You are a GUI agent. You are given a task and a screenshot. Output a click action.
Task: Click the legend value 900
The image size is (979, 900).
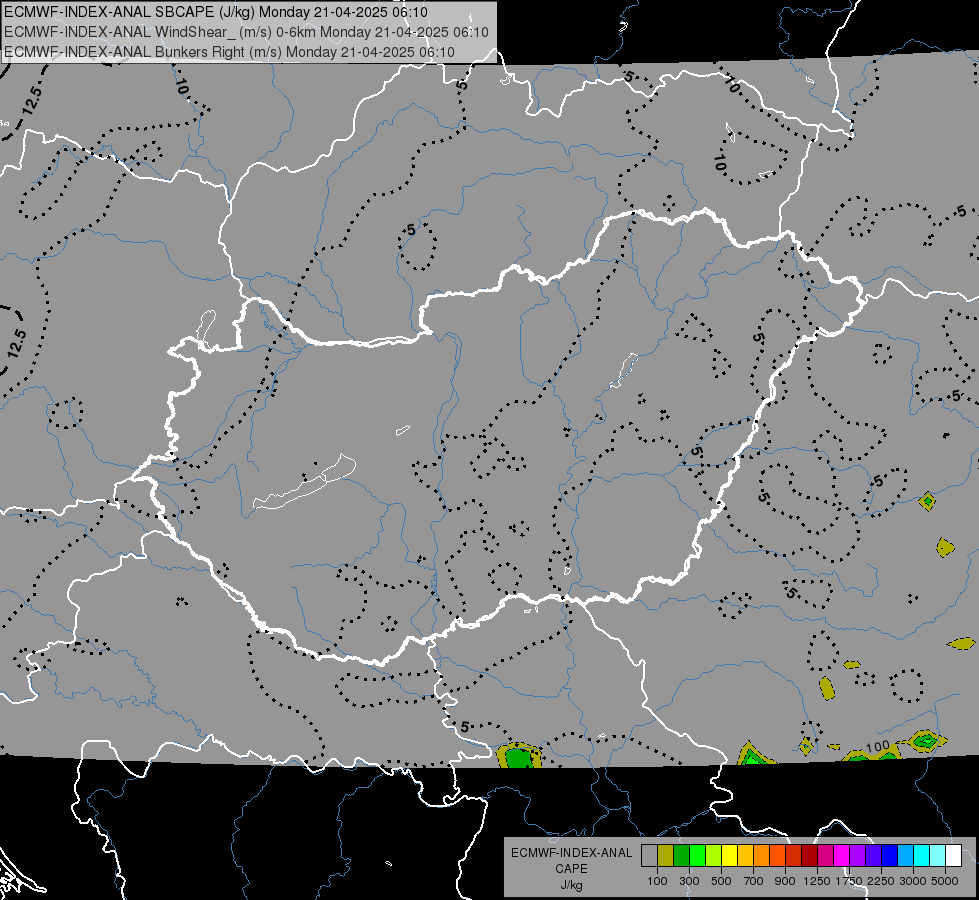coord(785,881)
